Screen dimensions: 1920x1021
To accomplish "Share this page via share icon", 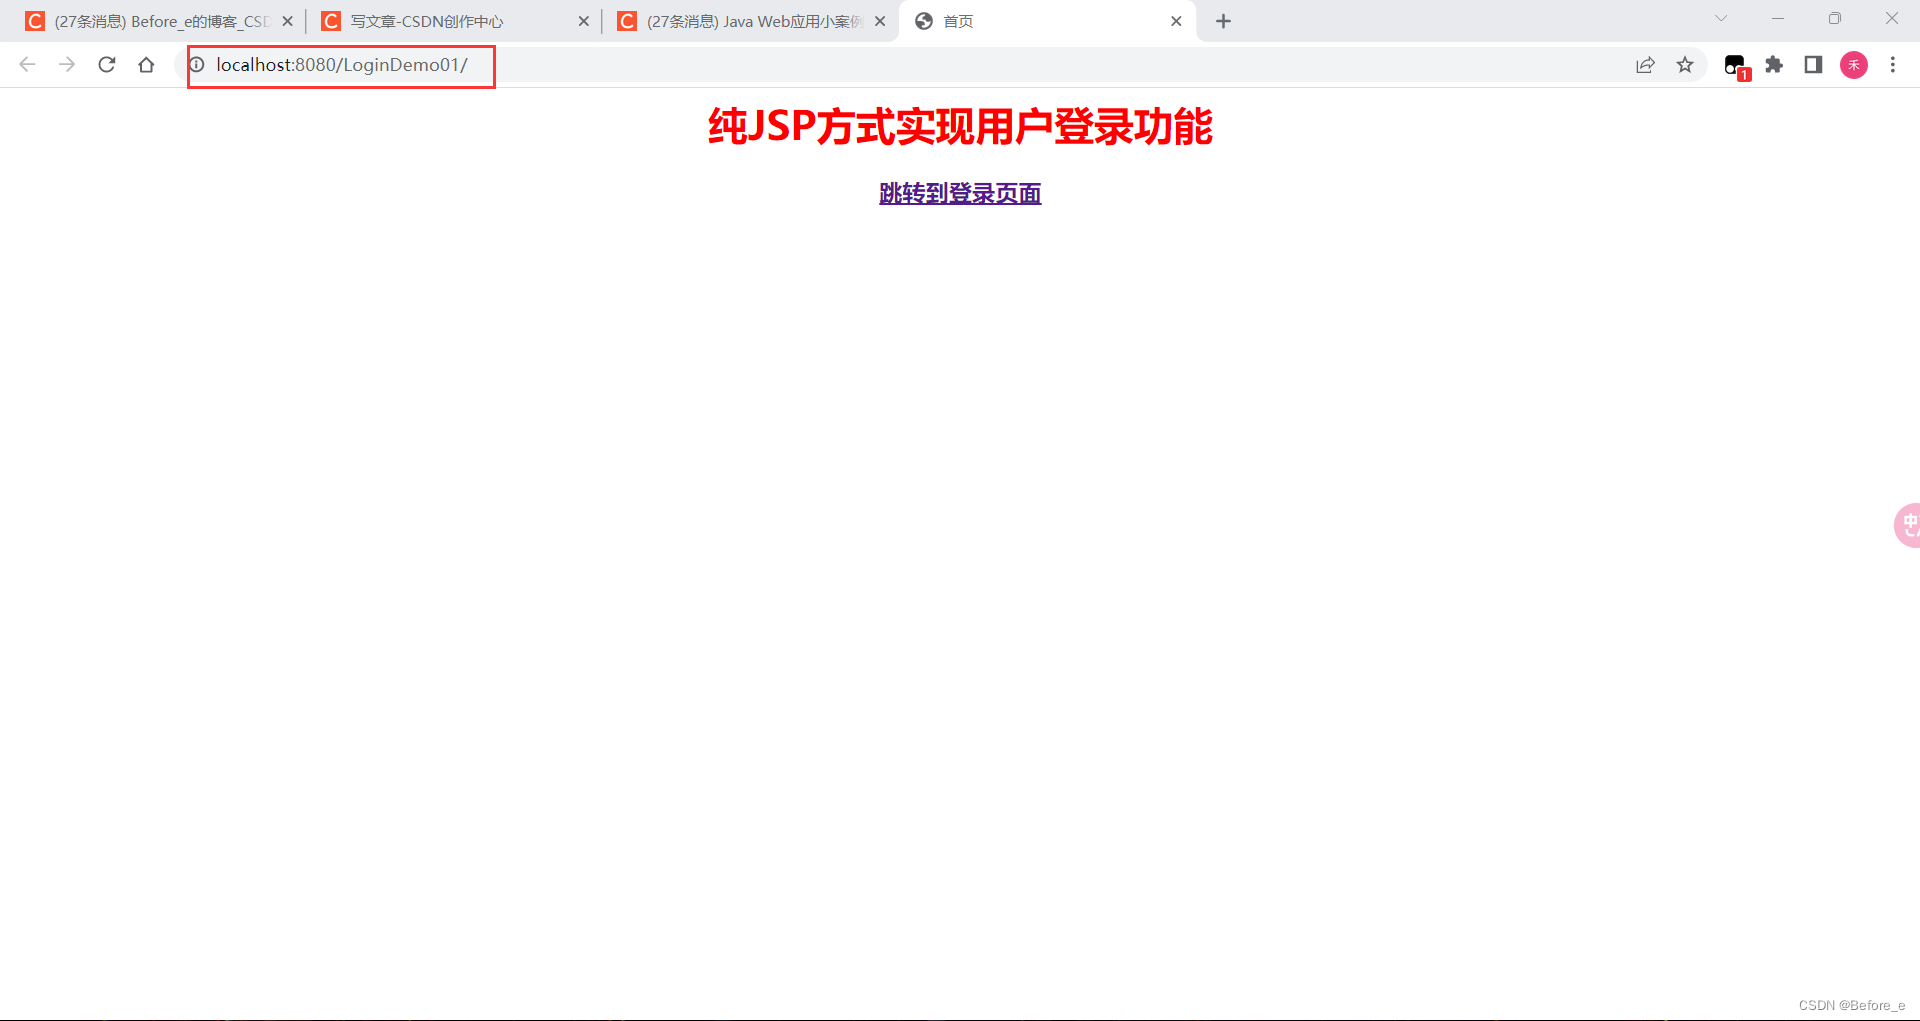I will point(1645,65).
